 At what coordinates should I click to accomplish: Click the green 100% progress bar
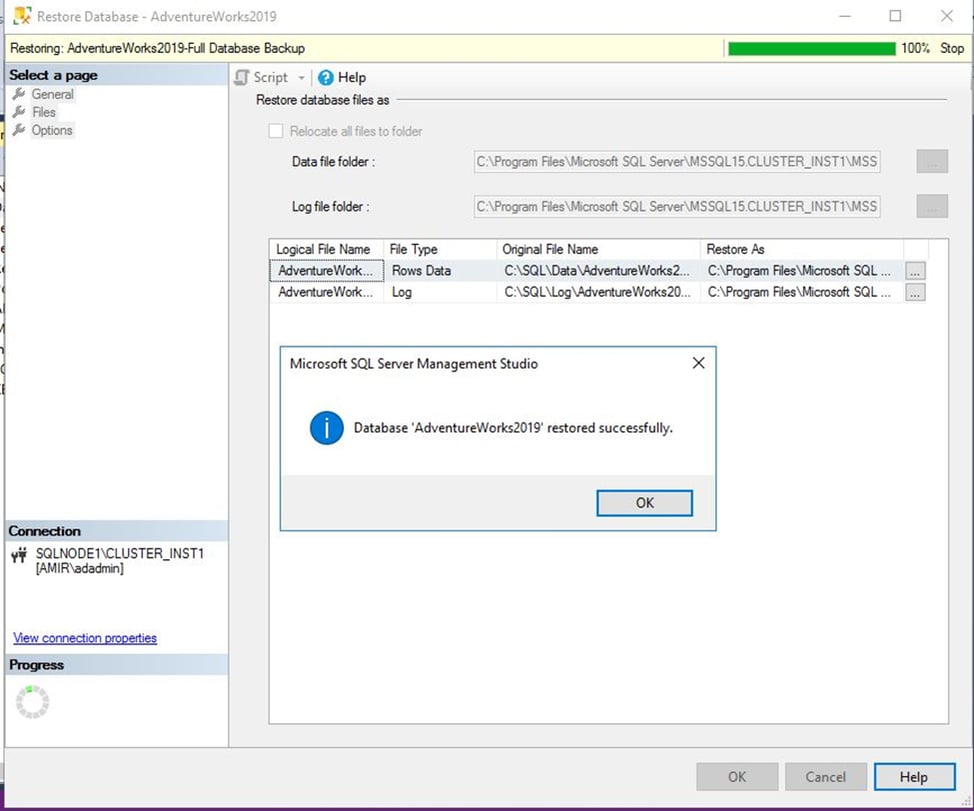(x=813, y=47)
